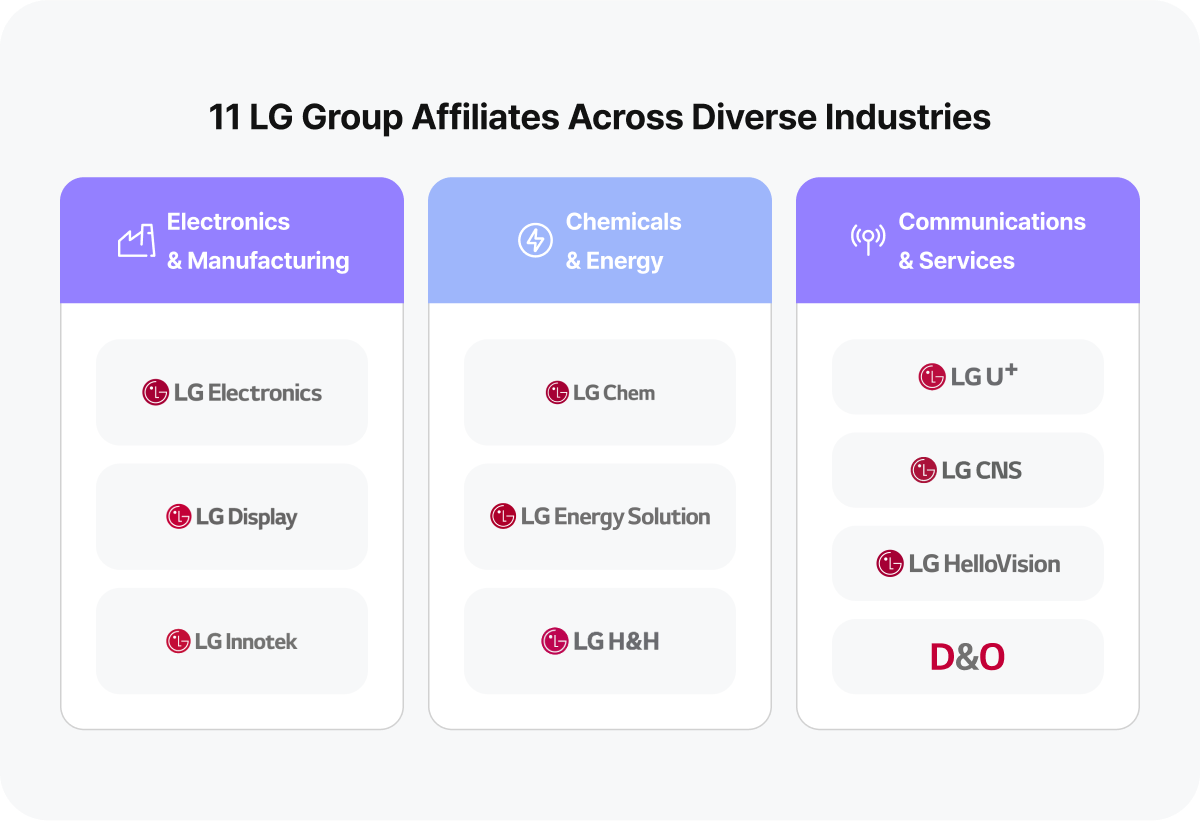This screenshot has width=1200, height=821.
Task: Click the LG logo beside LG Chem
Action: tap(556, 393)
